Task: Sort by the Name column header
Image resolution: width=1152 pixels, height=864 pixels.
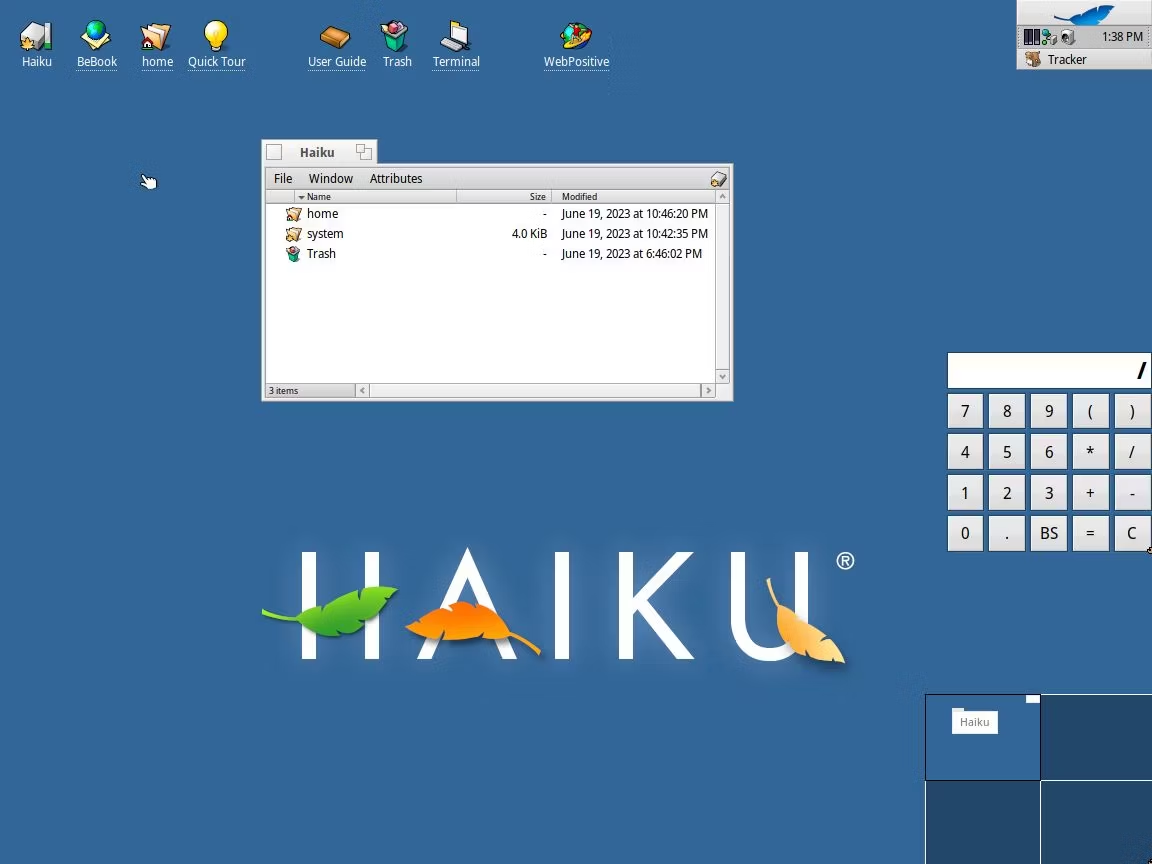Action: (375, 197)
